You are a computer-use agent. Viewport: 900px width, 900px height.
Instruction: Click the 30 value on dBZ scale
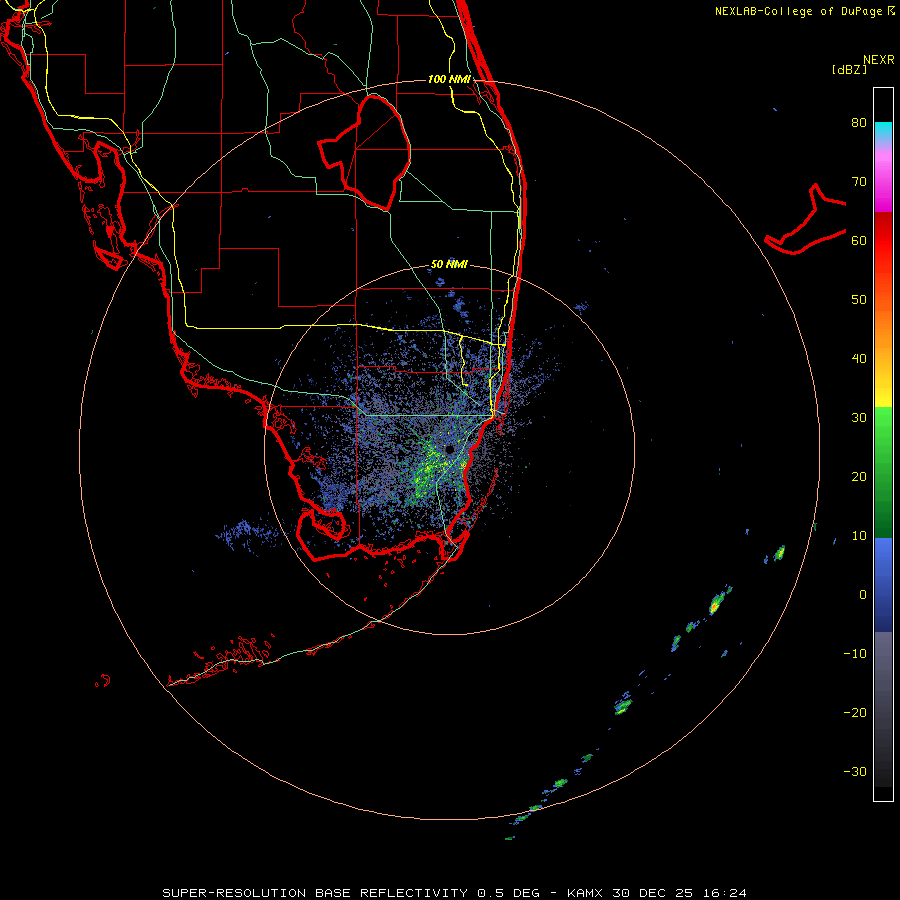coord(859,418)
